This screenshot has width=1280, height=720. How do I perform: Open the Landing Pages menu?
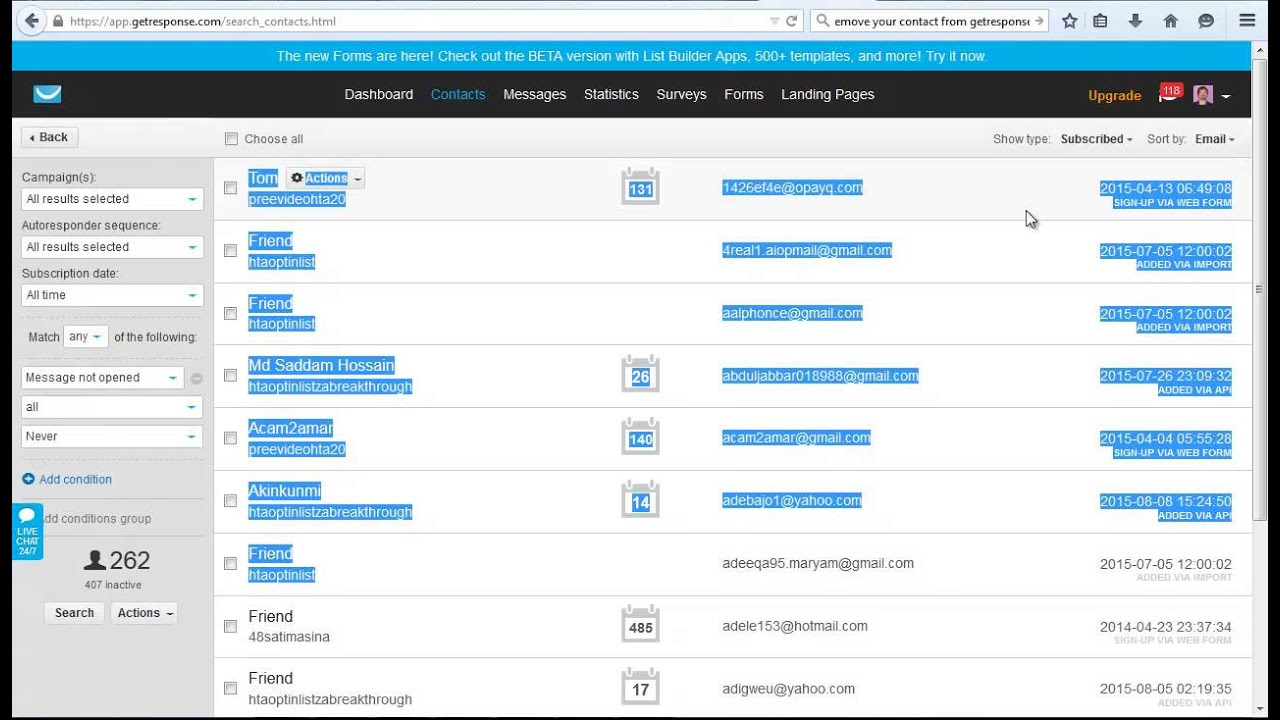point(828,94)
